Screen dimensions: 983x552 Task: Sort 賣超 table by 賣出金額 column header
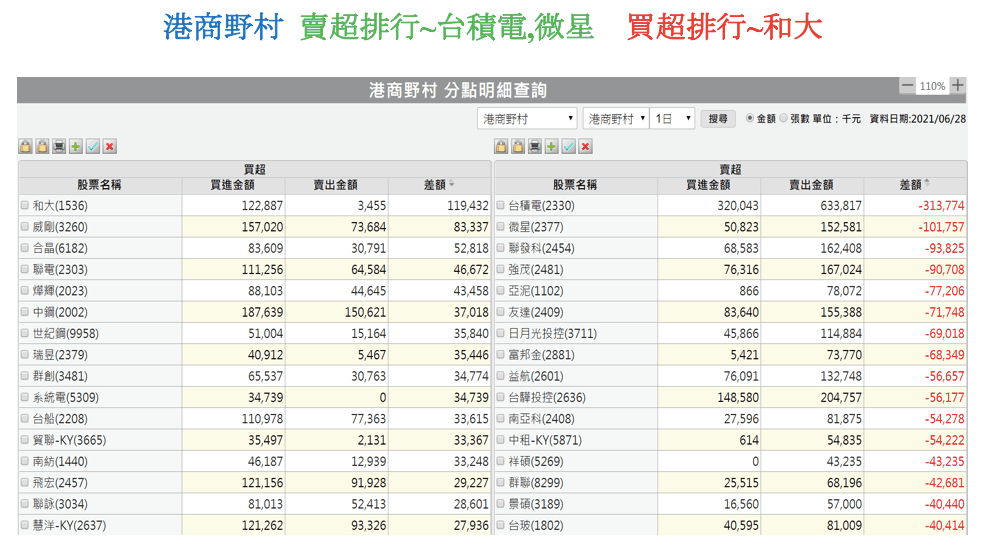pyautogui.click(x=811, y=185)
